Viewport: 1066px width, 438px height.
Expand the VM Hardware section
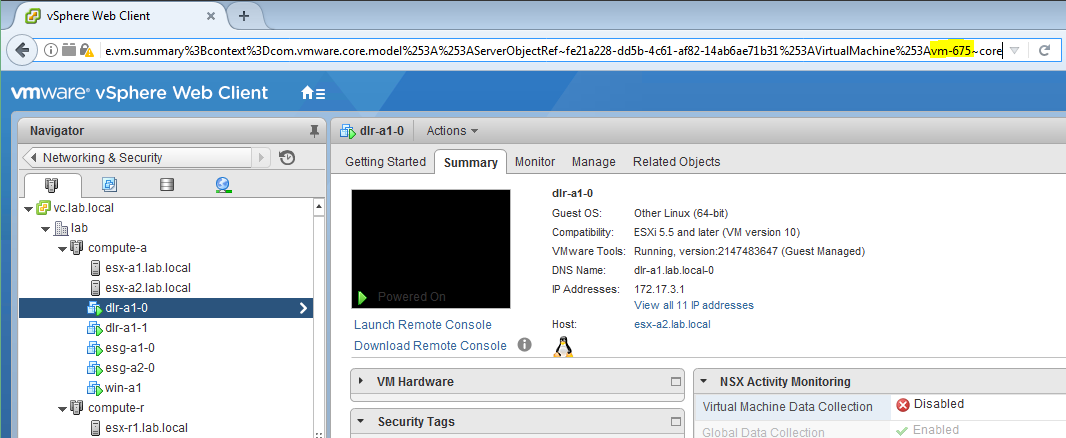coord(361,382)
